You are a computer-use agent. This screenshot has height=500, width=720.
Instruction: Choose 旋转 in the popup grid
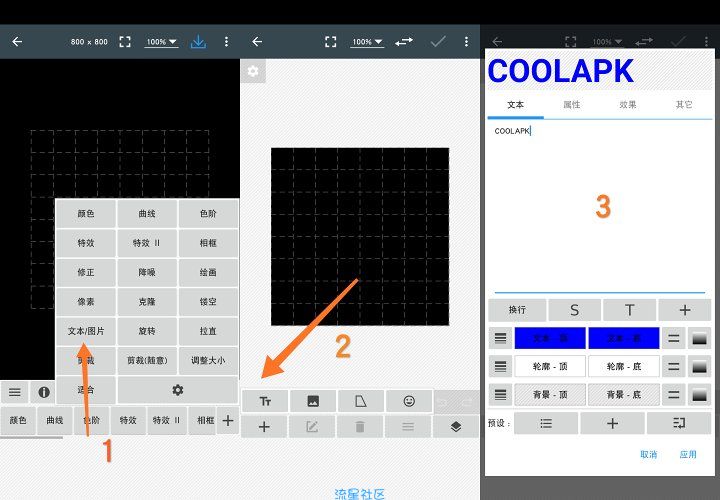(x=147, y=331)
